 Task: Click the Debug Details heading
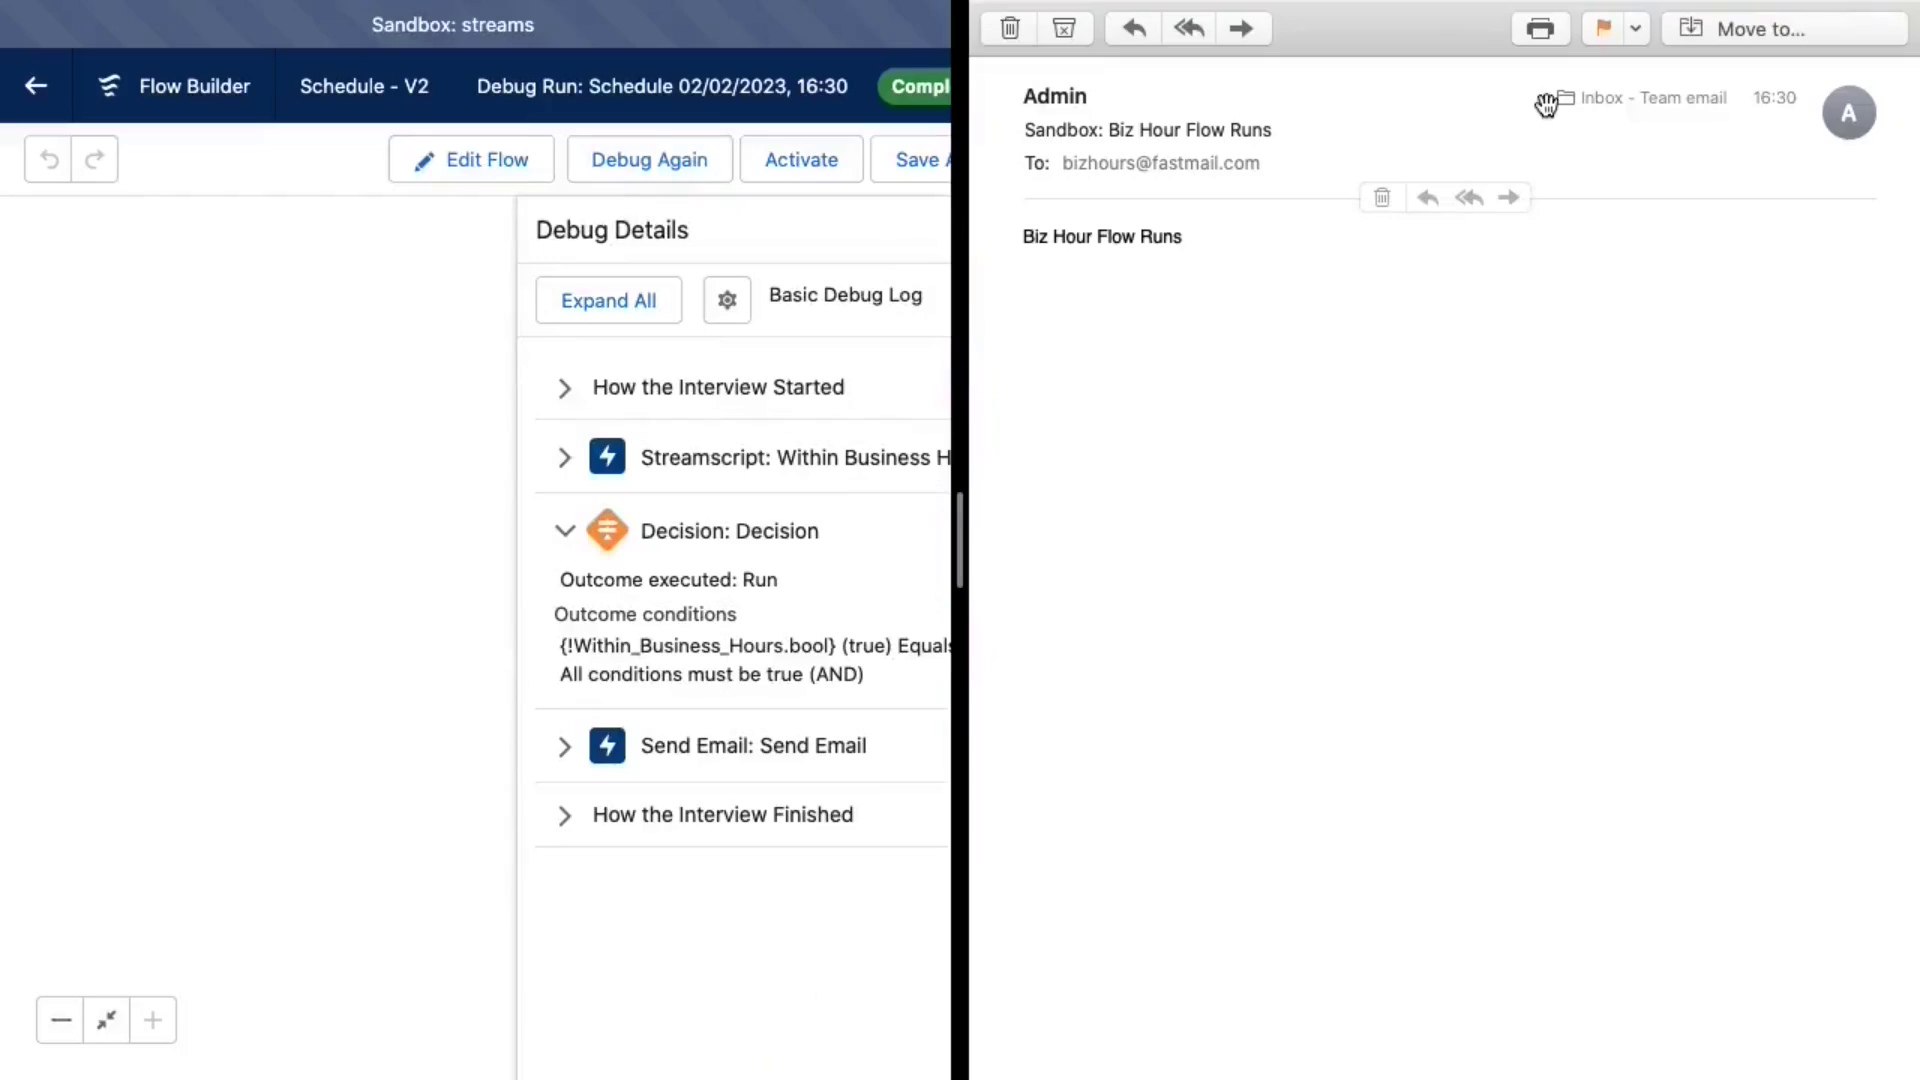(612, 230)
